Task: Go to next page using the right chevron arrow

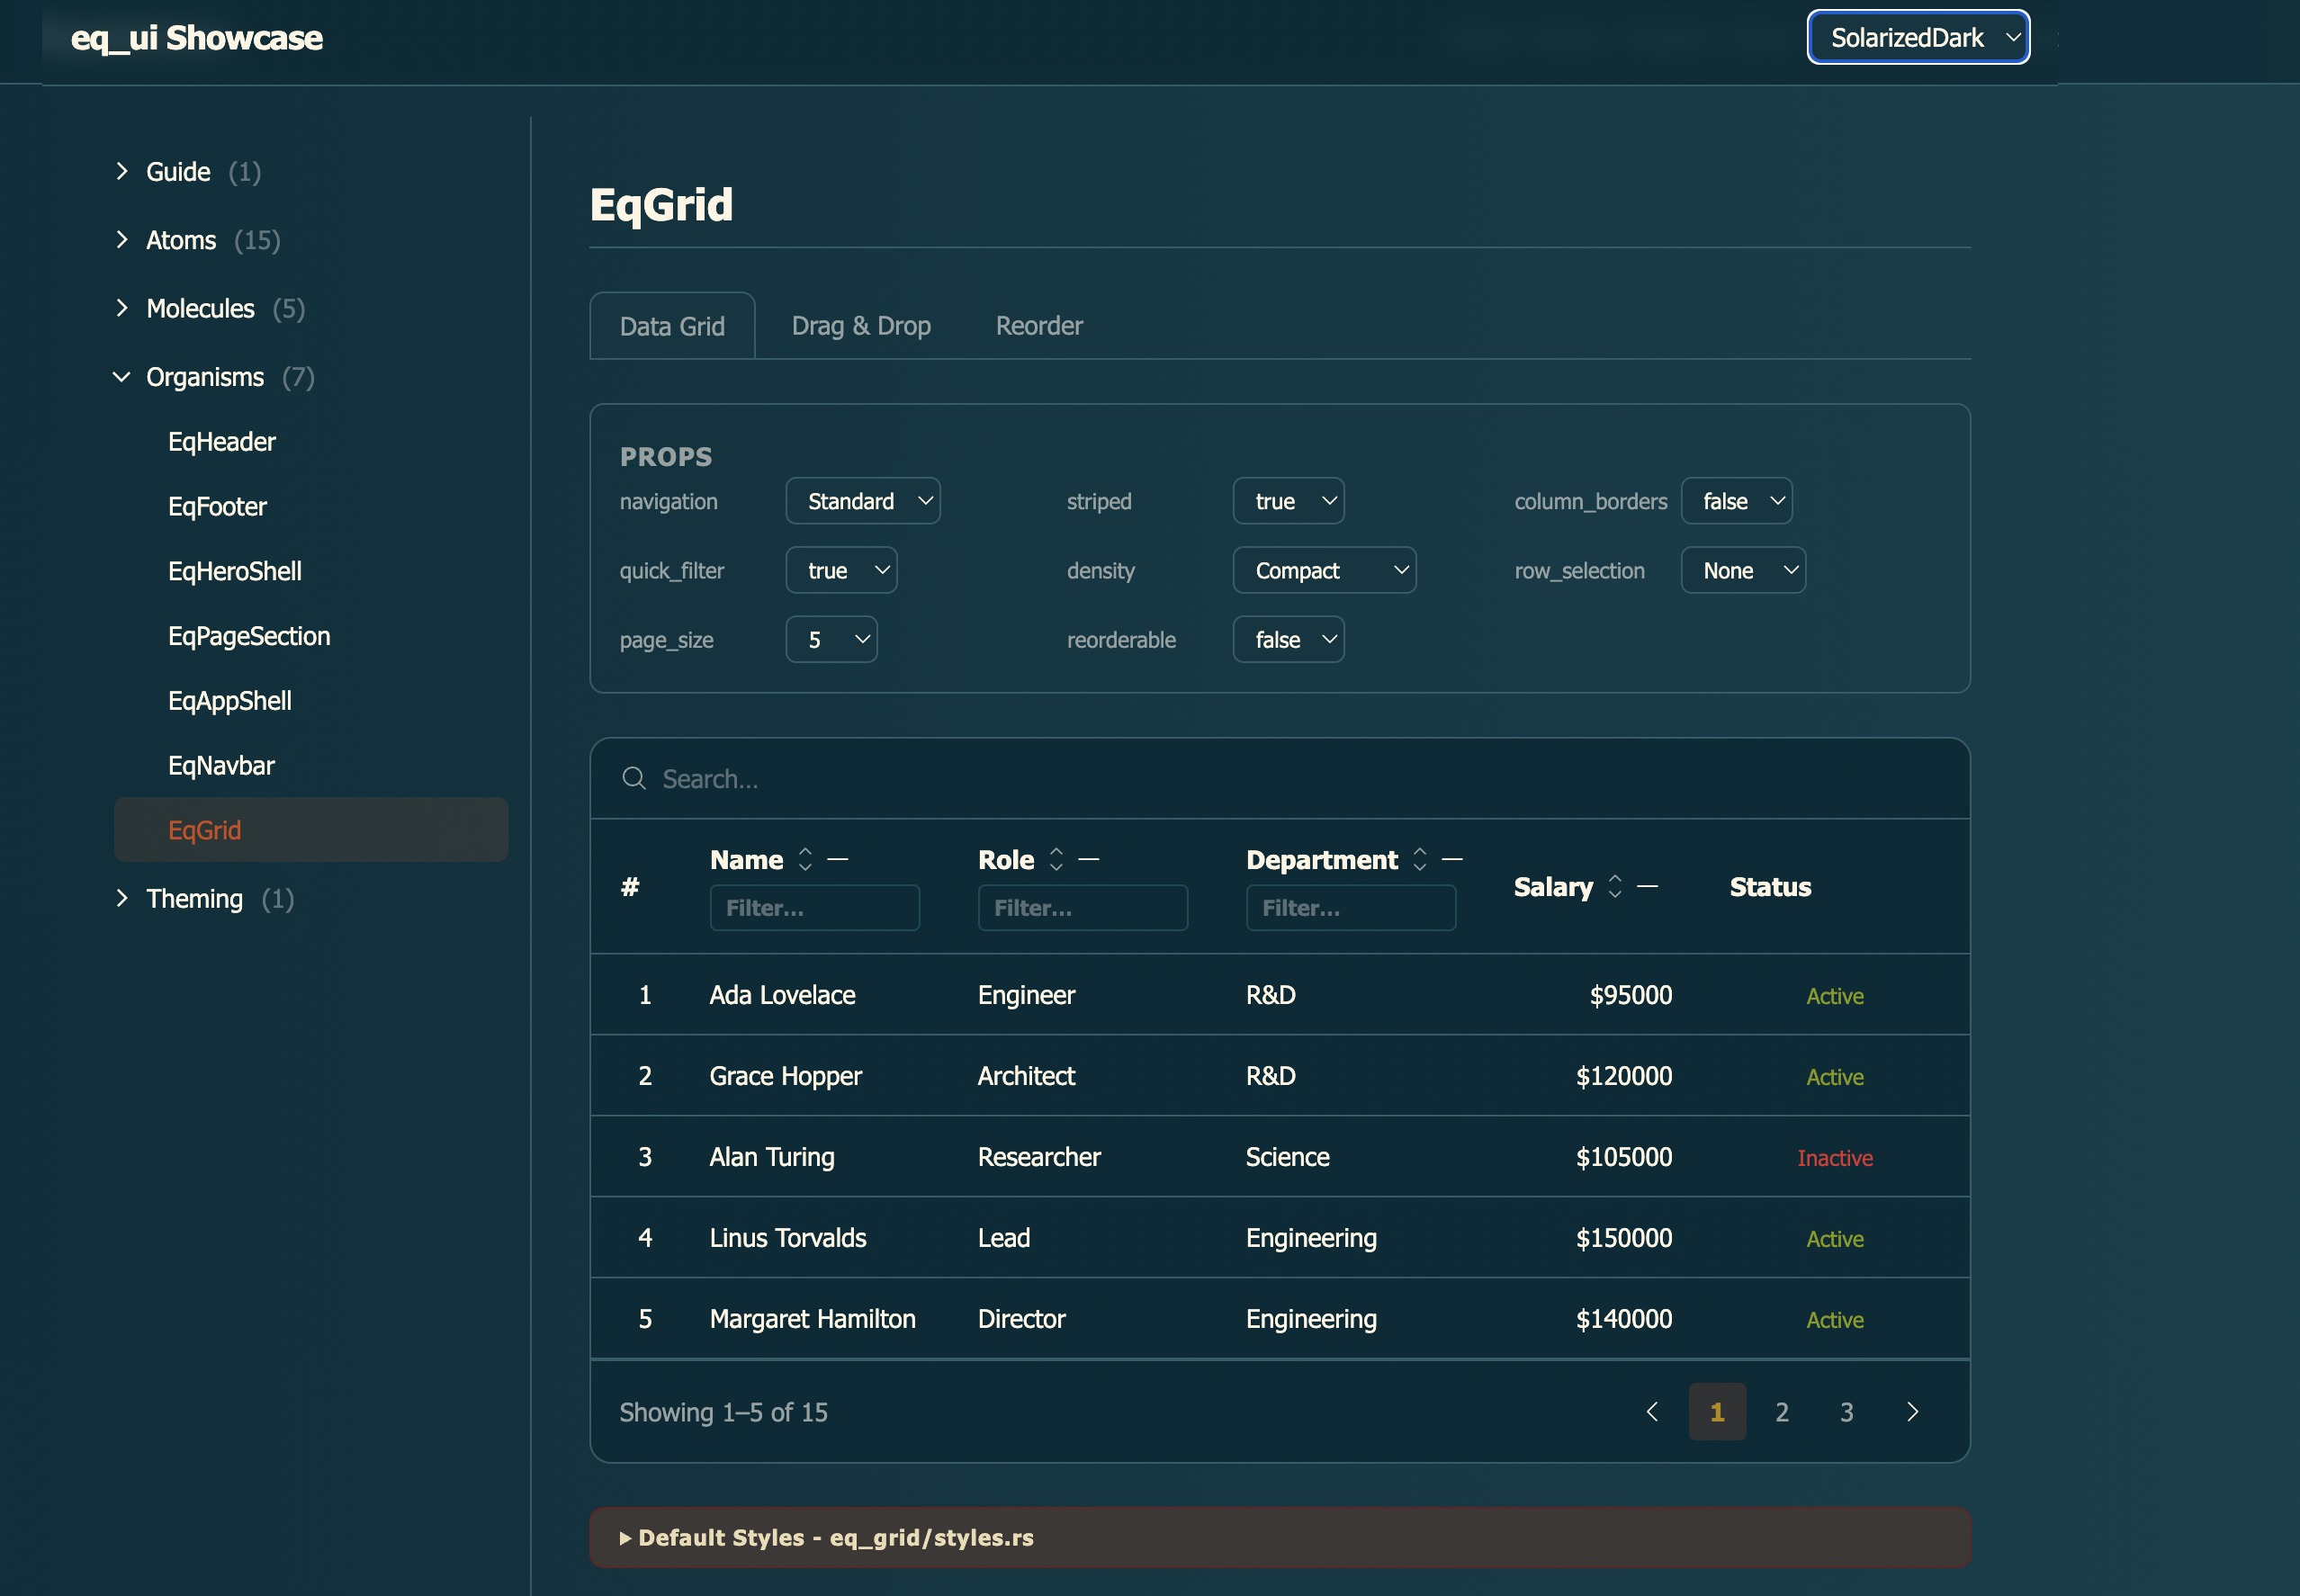Action: pyautogui.click(x=1913, y=1411)
